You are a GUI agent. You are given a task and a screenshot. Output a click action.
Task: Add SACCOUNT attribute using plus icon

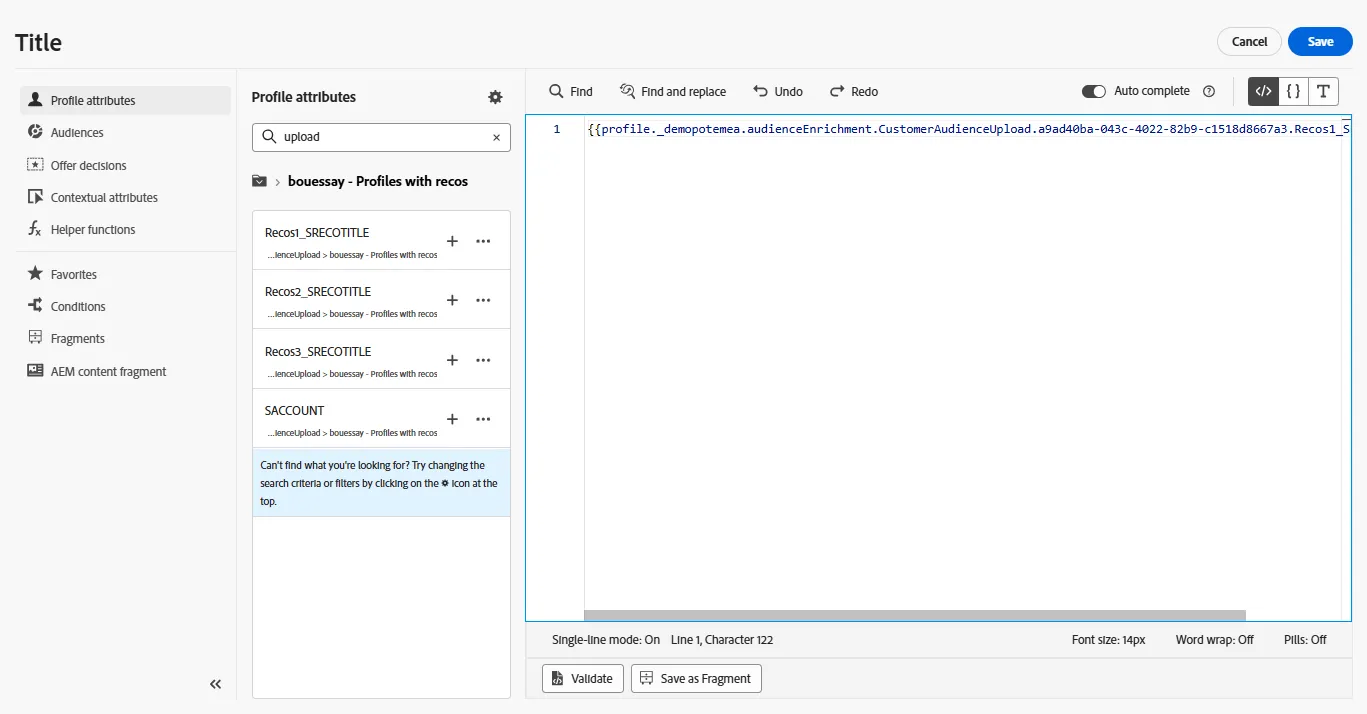coord(452,419)
